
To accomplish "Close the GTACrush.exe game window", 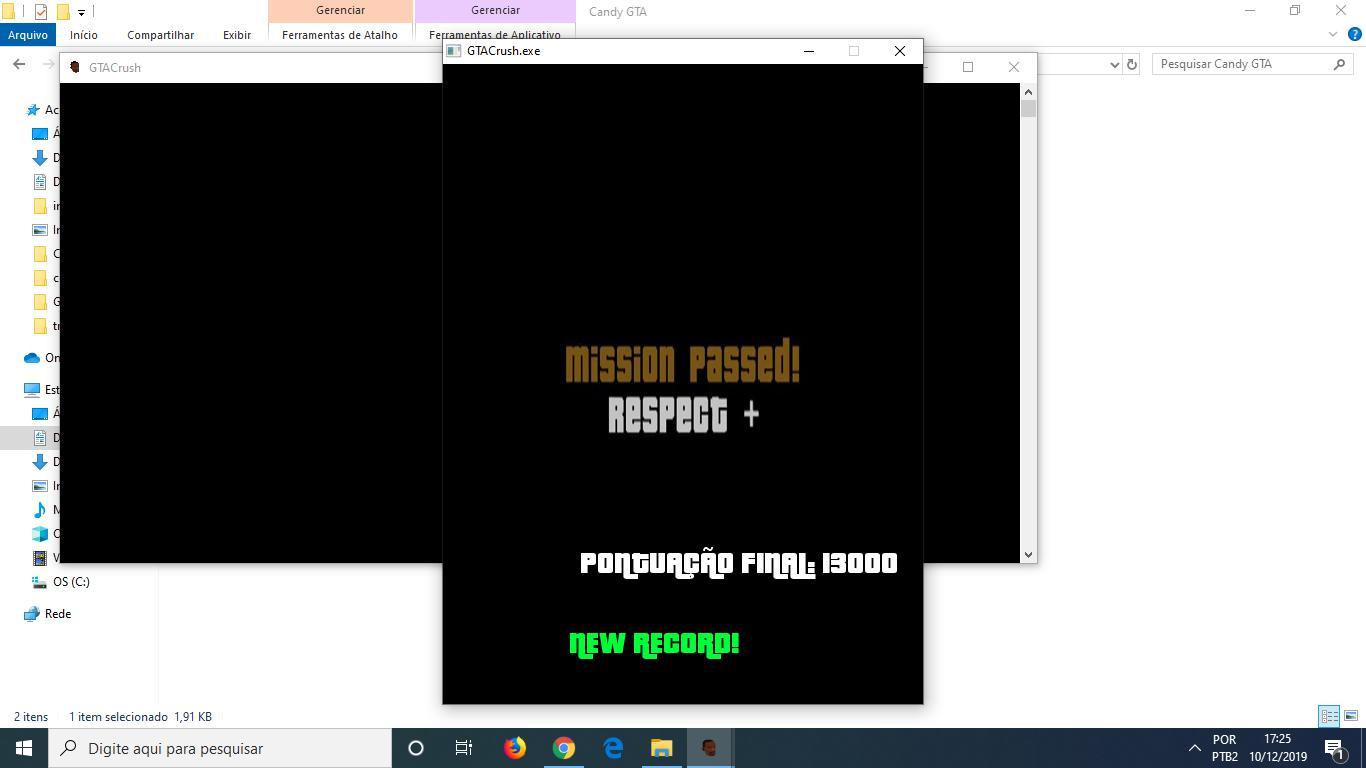I will 900,51.
